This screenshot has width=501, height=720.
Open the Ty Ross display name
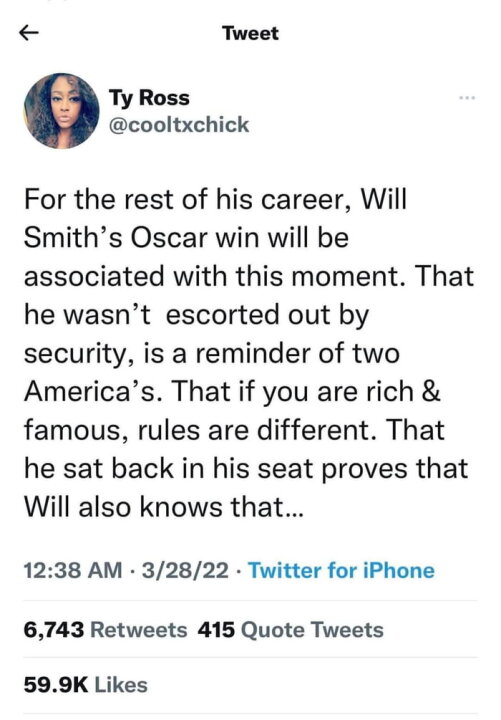(x=149, y=98)
